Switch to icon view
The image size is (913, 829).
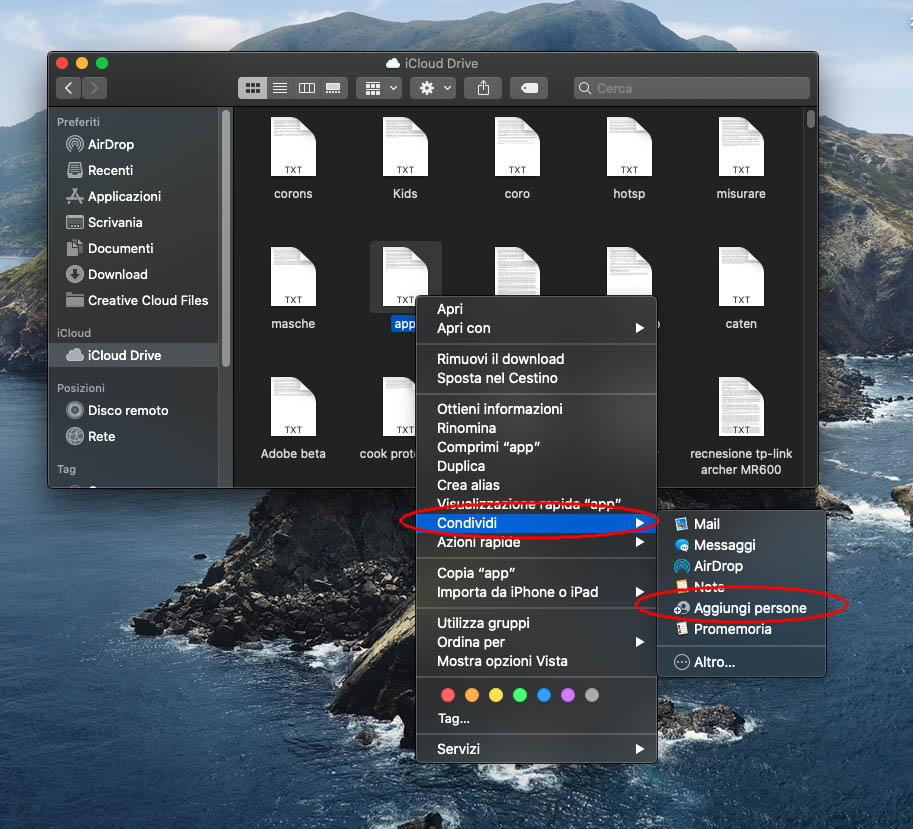[x=253, y=88]
